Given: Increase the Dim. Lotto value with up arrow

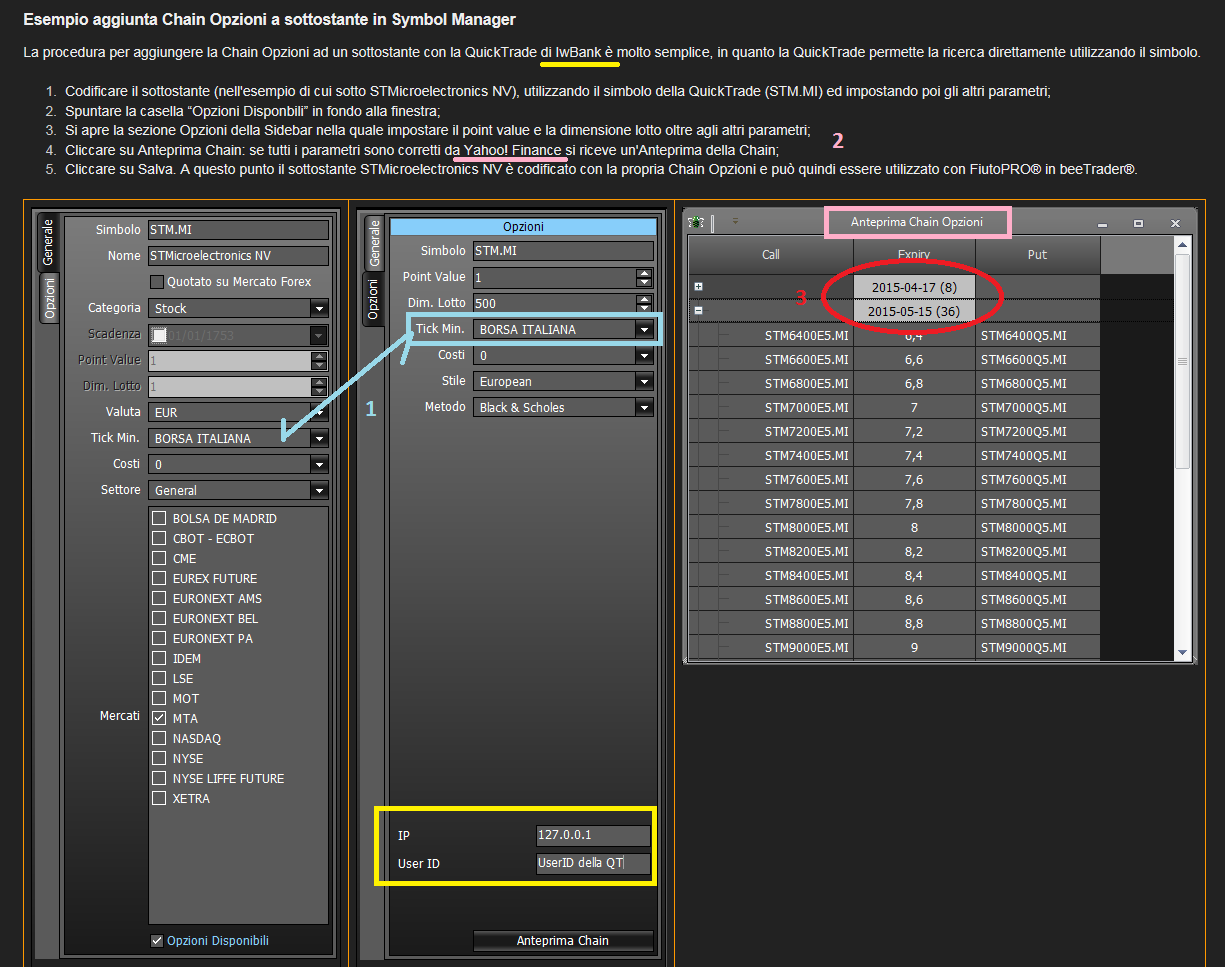Looking at the screenshot, I should 644,298.
